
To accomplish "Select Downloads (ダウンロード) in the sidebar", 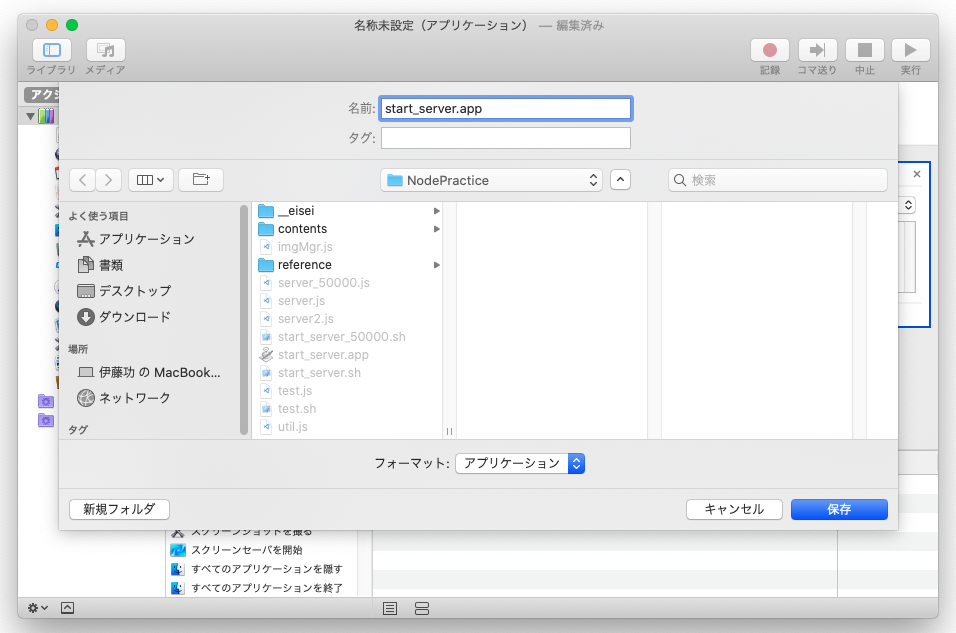I will tap(124, 317).
